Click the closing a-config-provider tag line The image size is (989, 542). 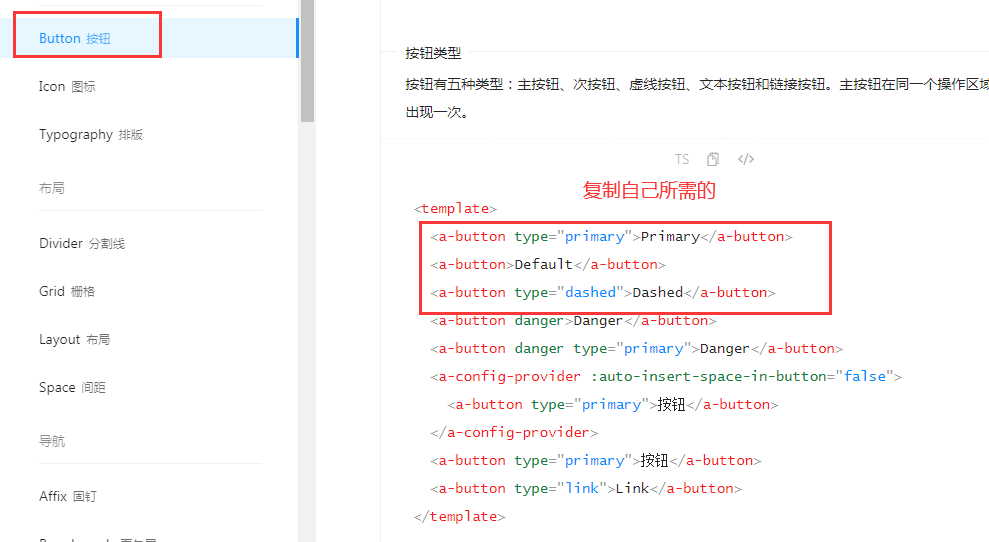(x=514, y=432)
